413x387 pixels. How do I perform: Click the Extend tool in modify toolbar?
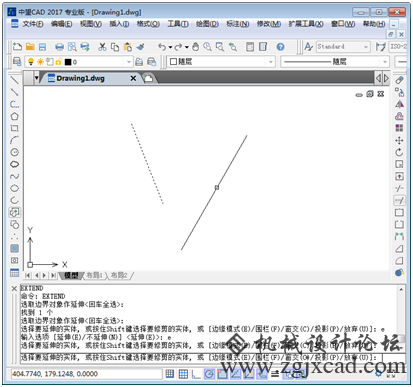pyautogui.click(x=399, y=200)
